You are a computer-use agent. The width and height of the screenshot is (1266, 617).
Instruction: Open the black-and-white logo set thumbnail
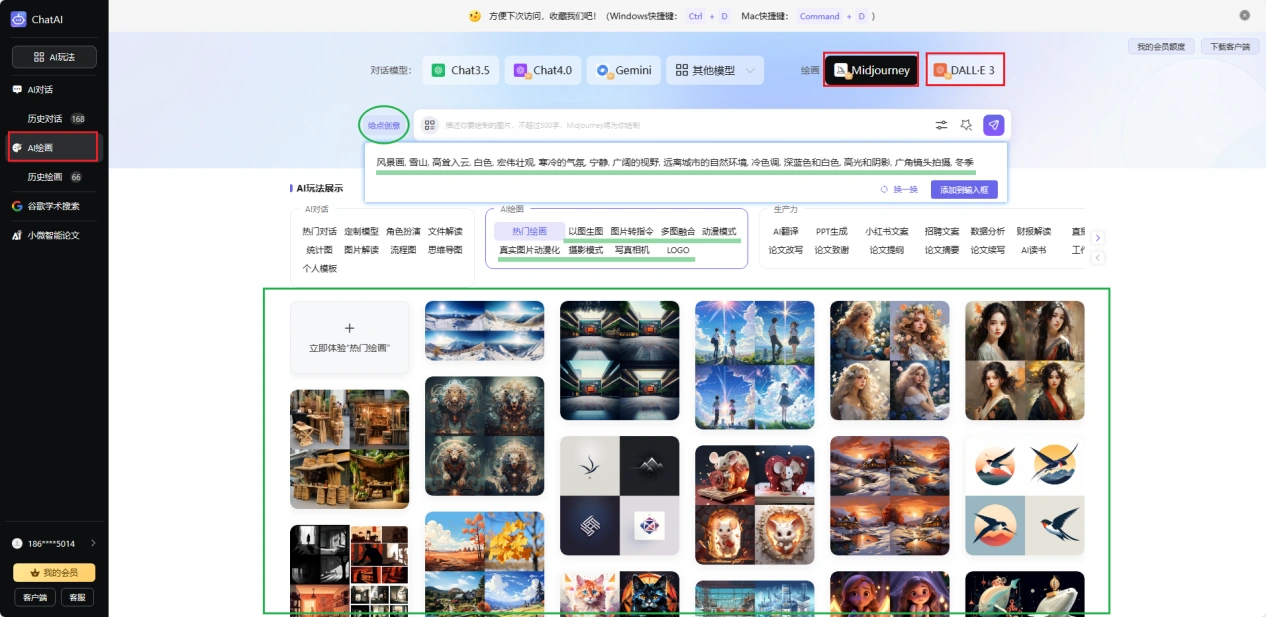619,496
